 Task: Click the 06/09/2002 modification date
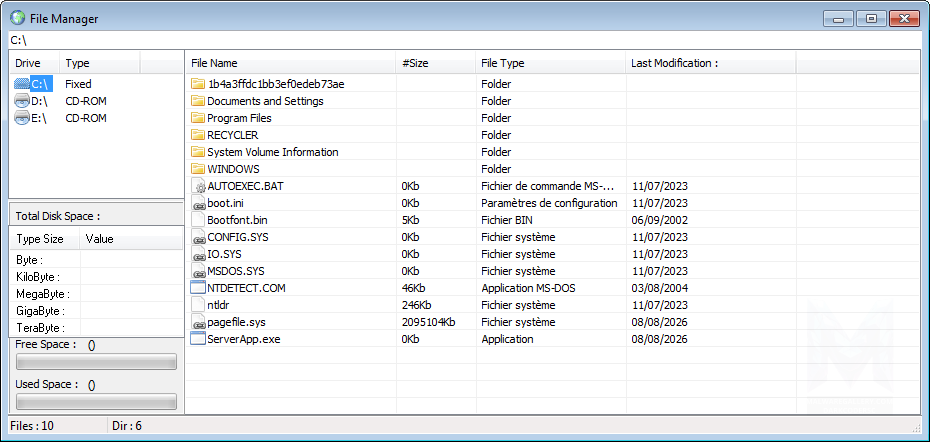pos(660,220)
